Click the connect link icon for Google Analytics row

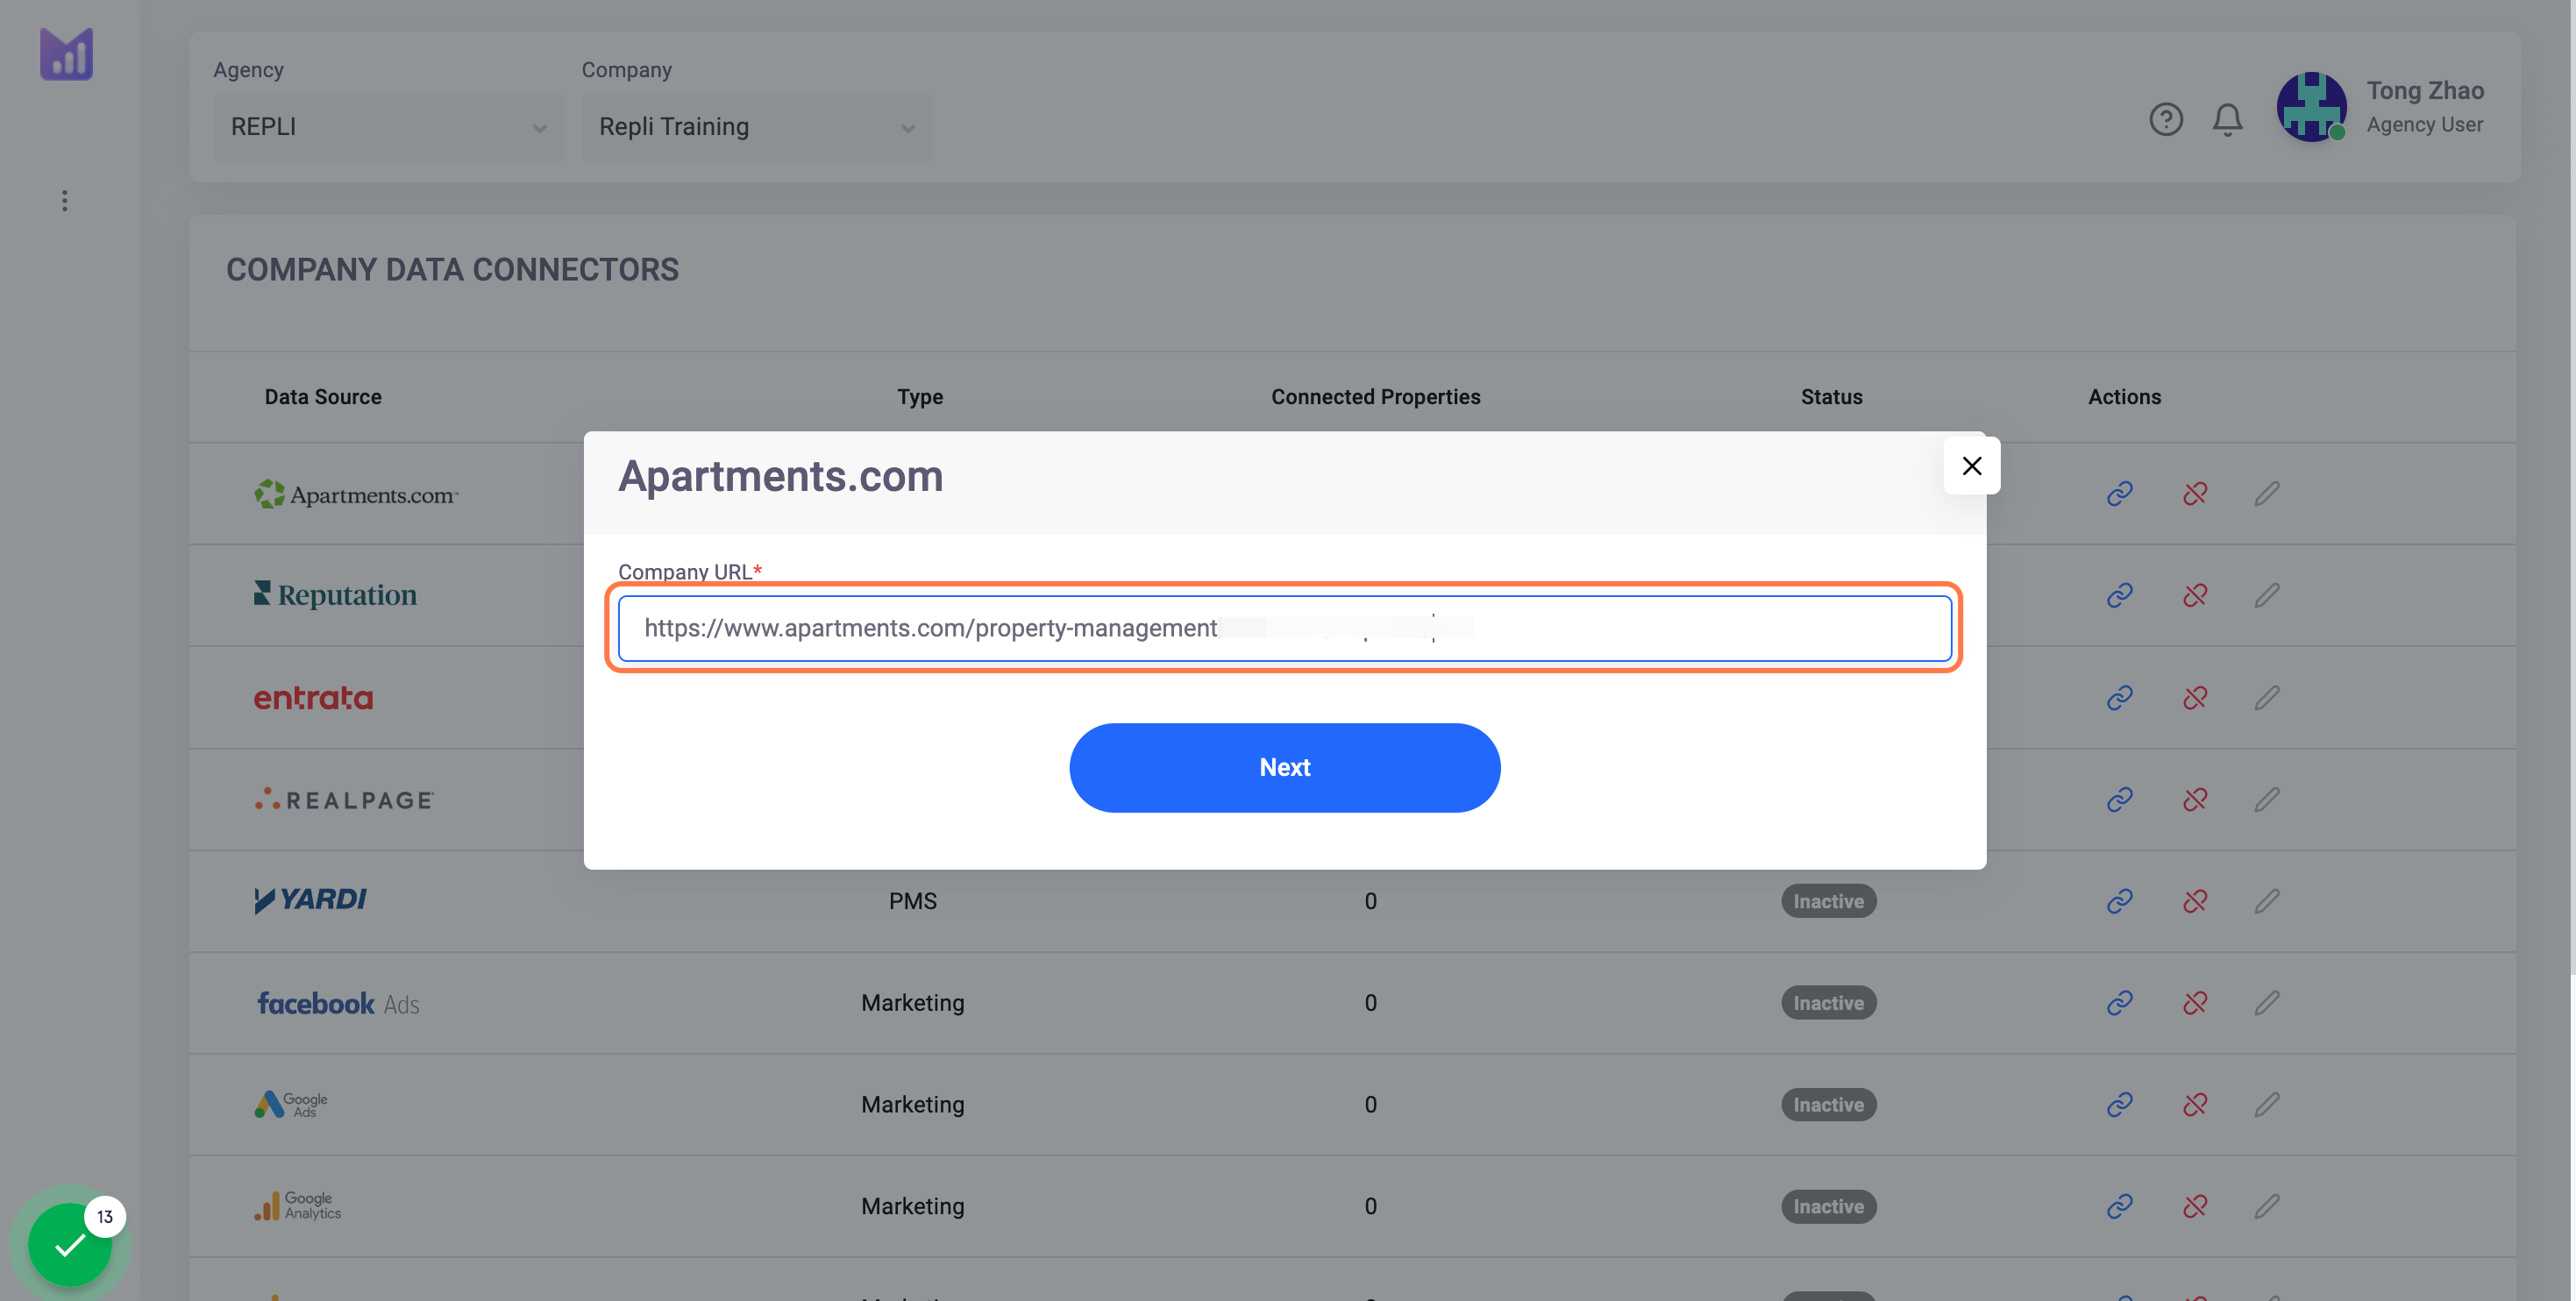[2119, 1207]
